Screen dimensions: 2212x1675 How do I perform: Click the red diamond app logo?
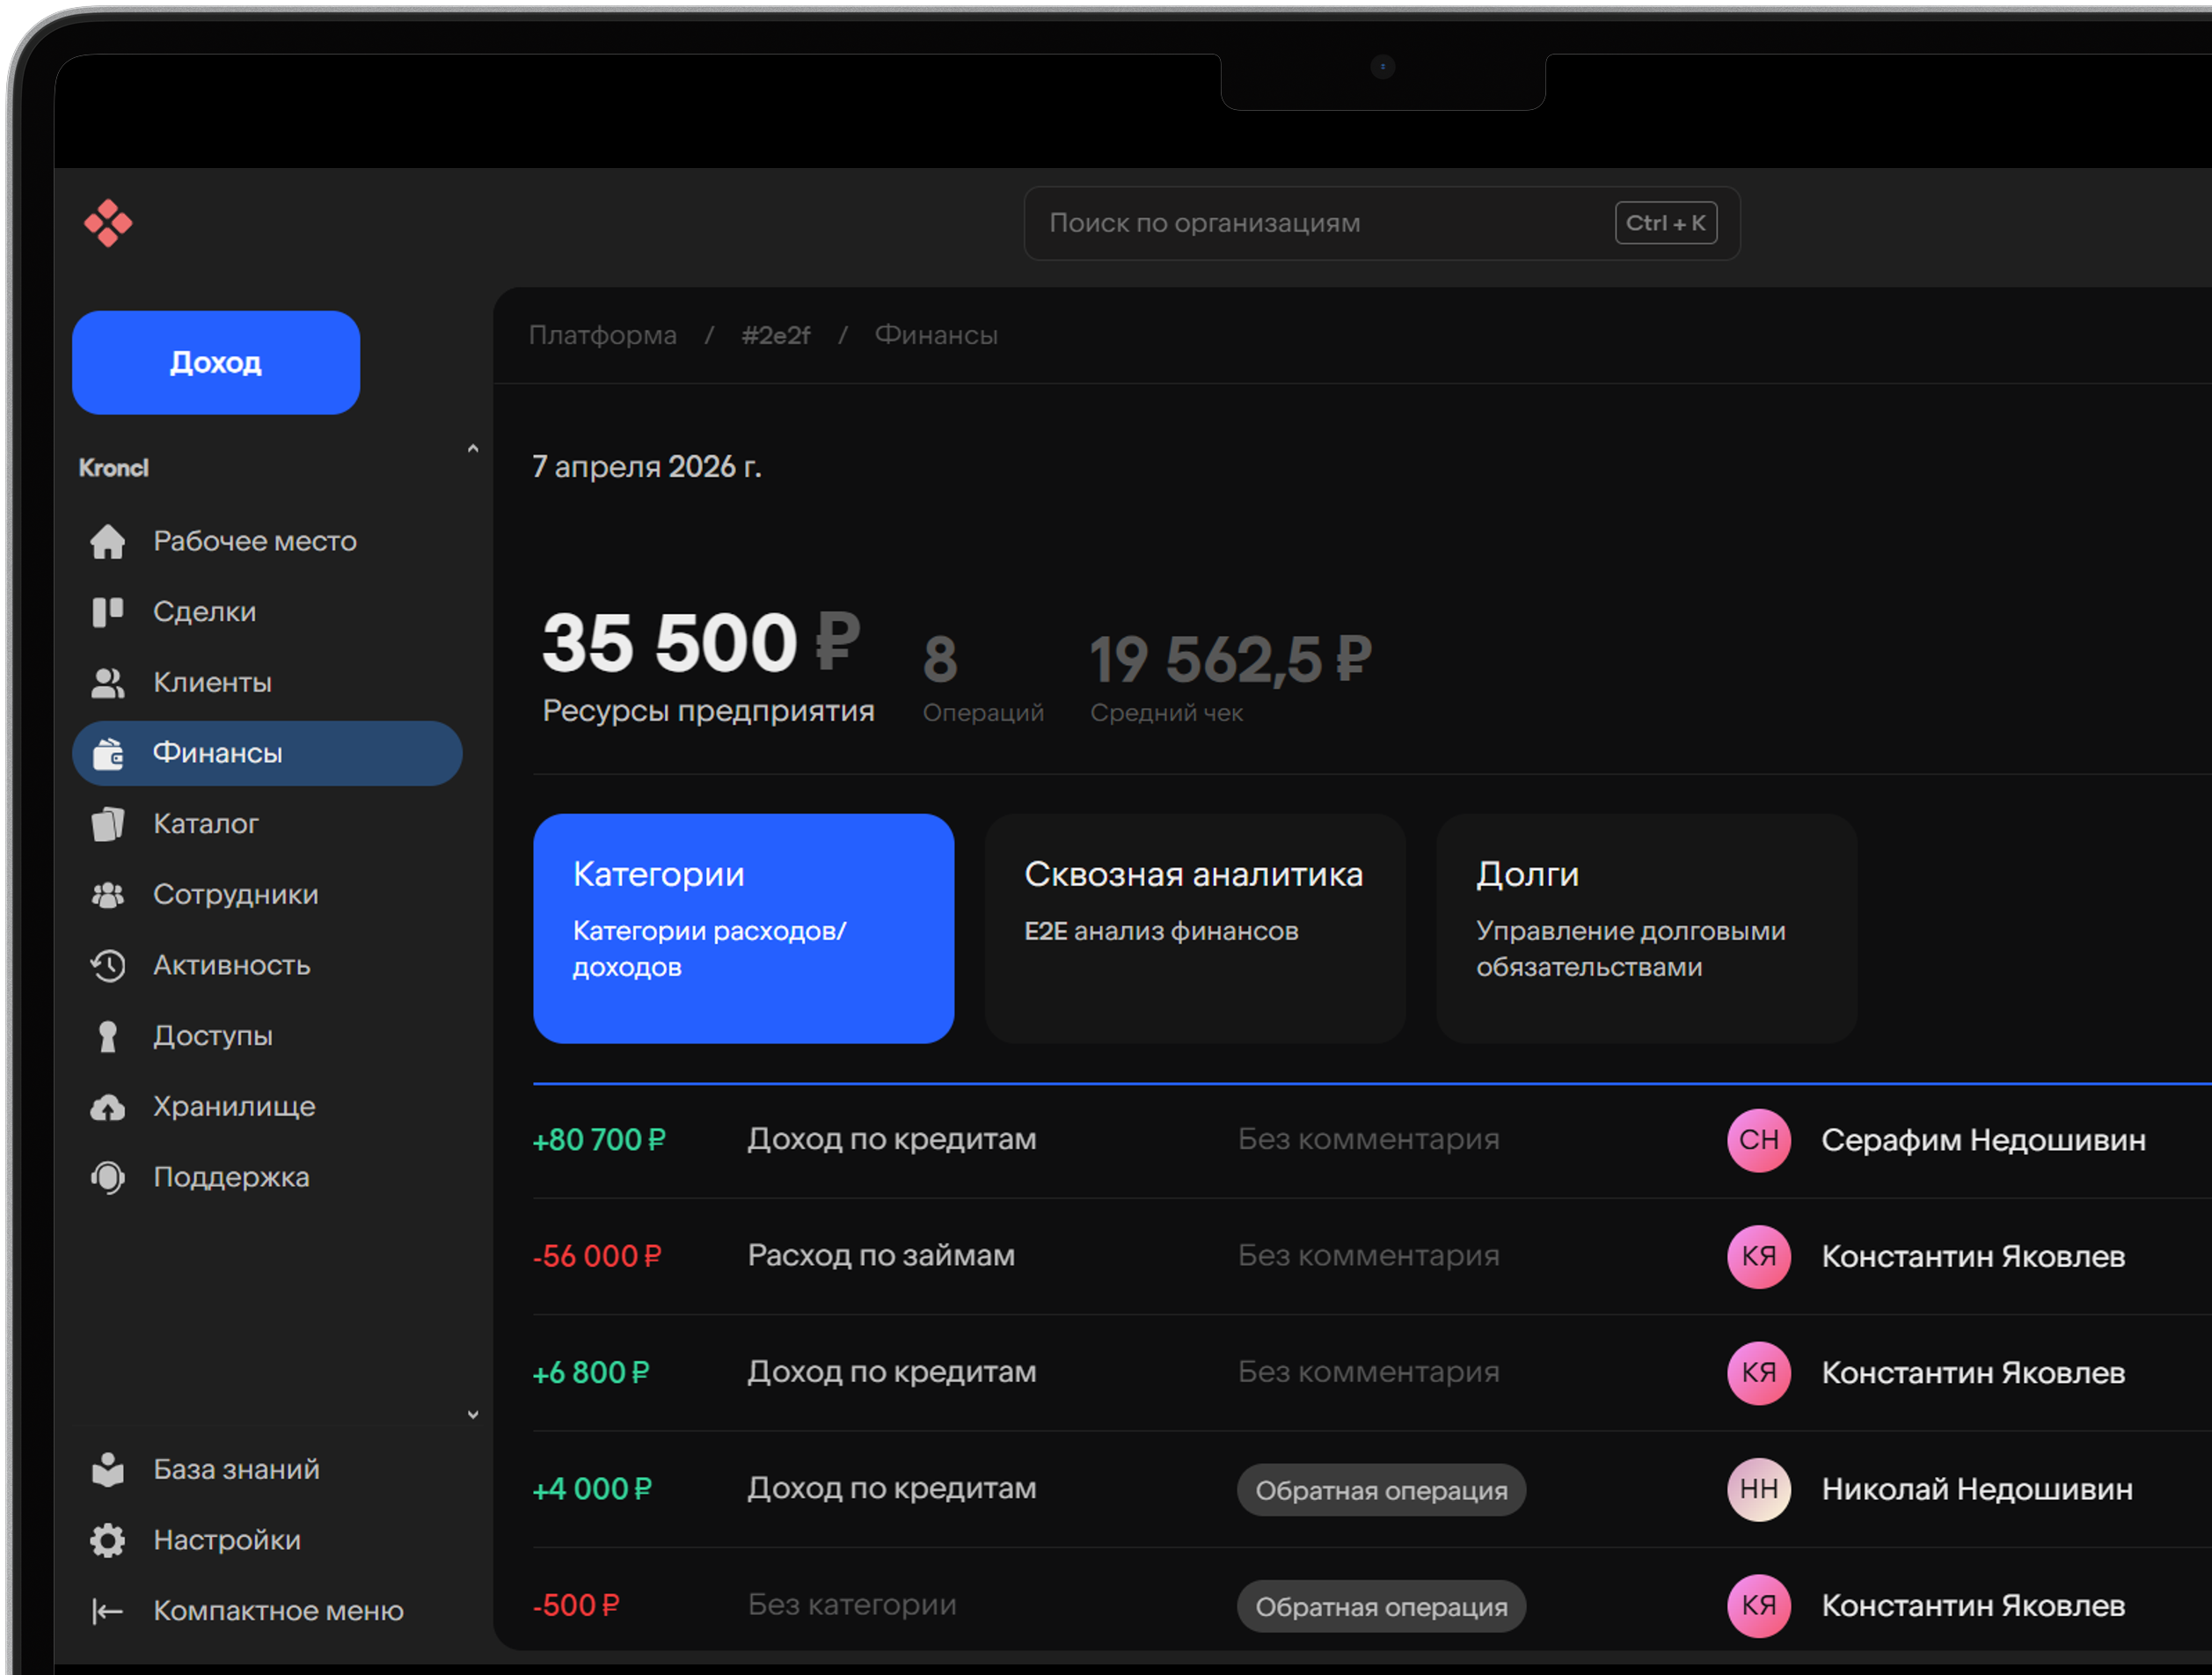[108, 223]
